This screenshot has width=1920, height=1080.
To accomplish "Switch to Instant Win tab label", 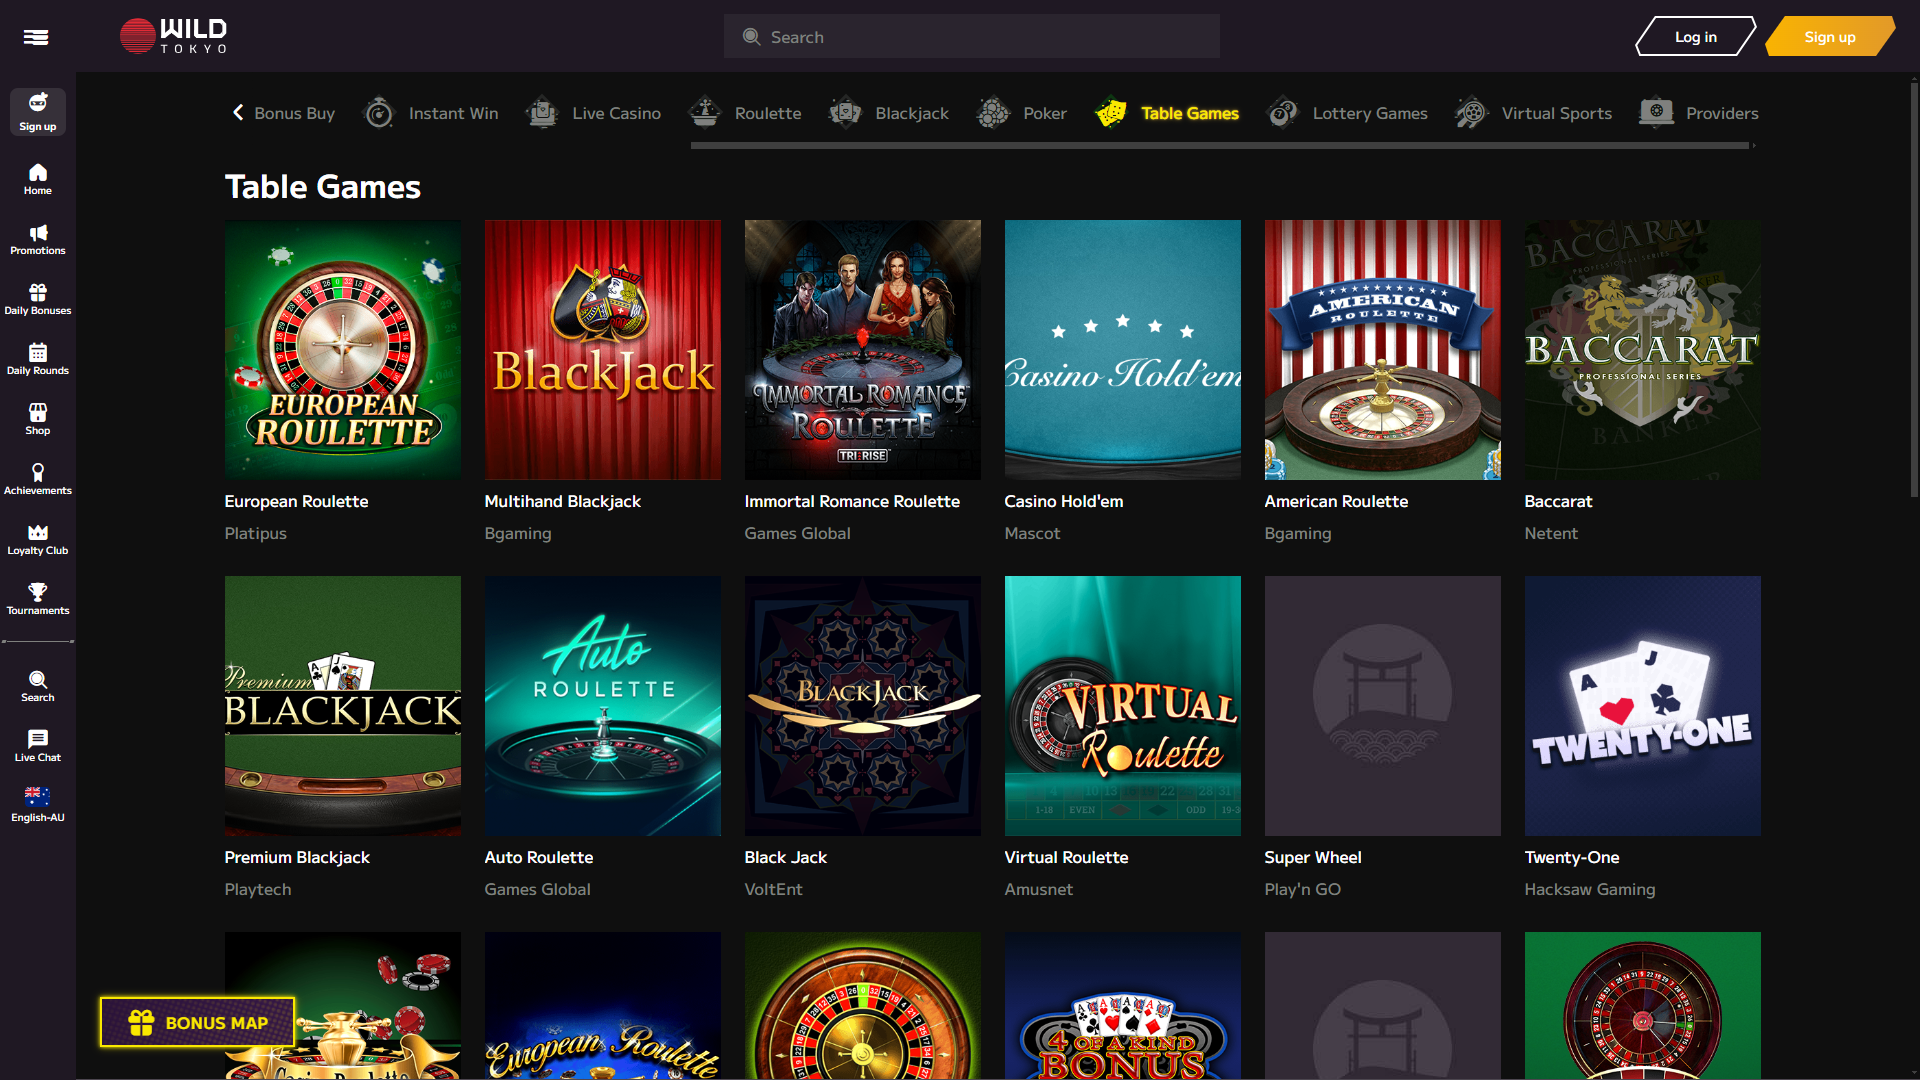I will pos(453,113).
